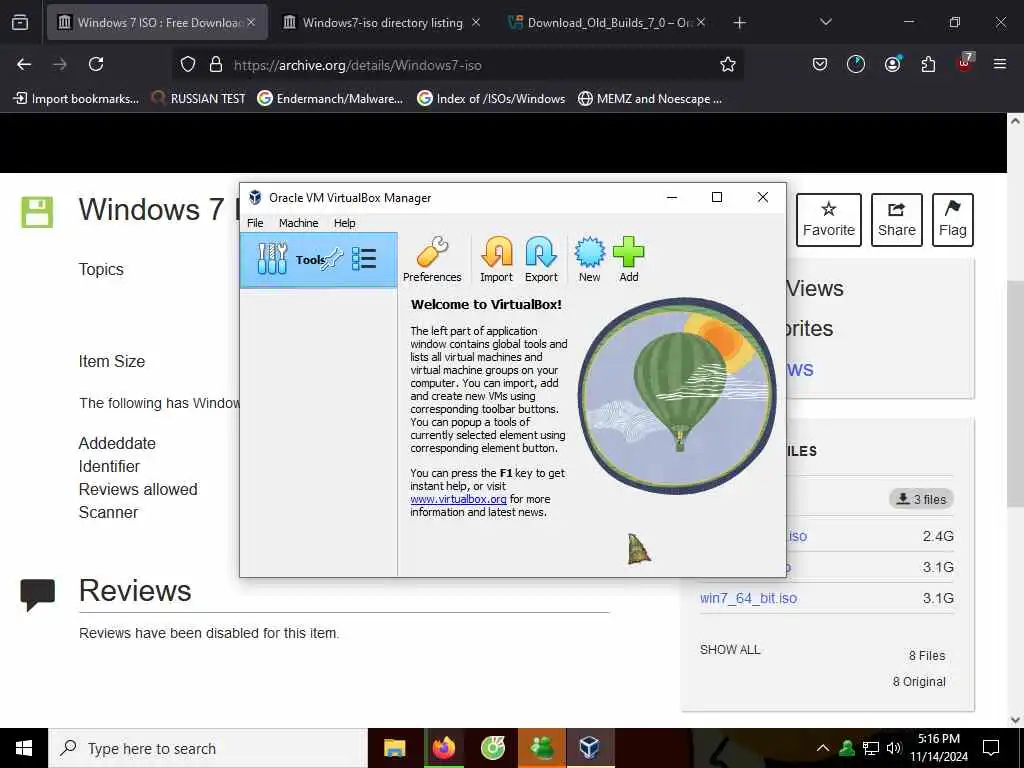Show hidden system tray icons
The image size is (1024, 768).
823,748
